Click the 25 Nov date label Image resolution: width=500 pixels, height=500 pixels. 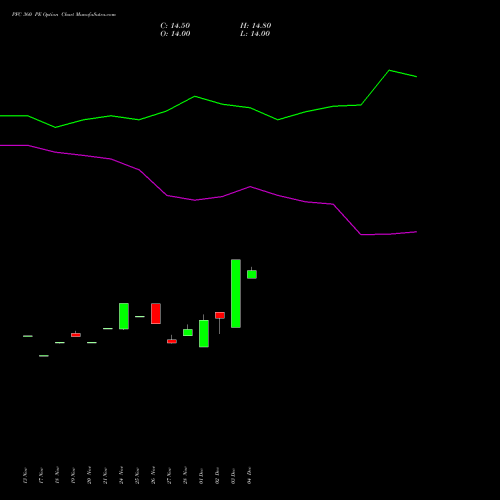tap(137, 475)
